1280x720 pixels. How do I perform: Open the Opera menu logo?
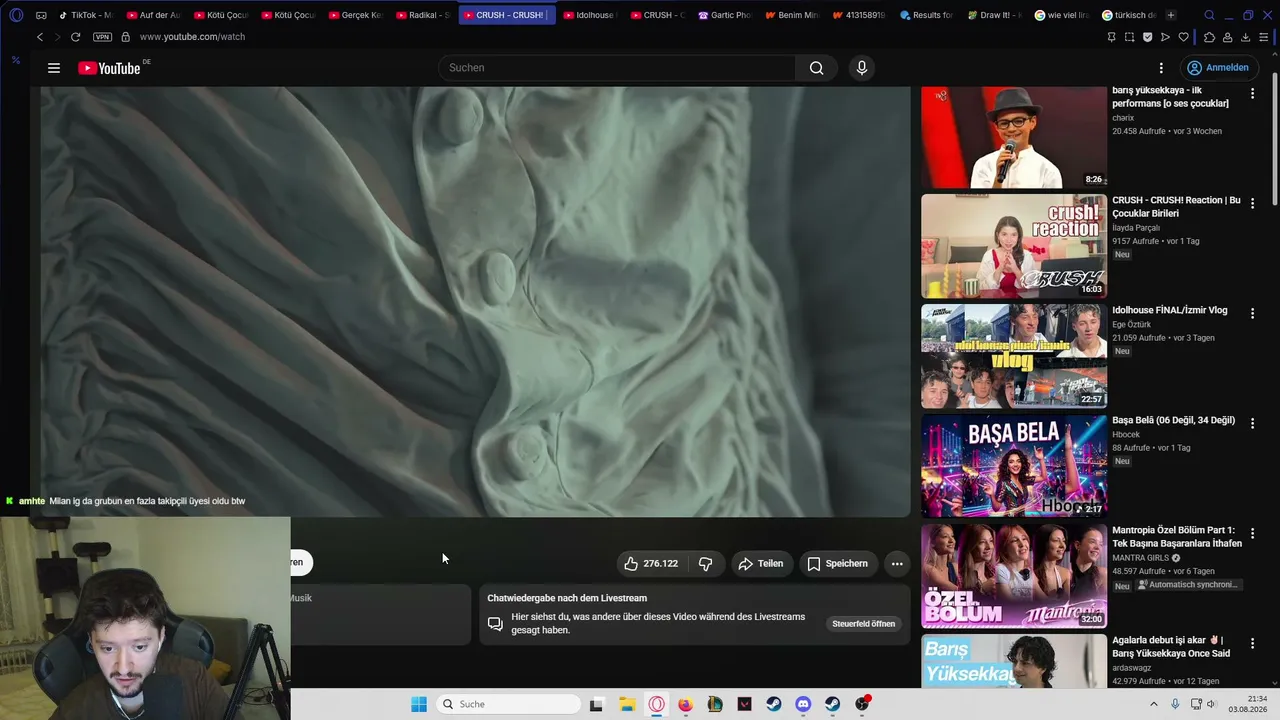[16, 15]
